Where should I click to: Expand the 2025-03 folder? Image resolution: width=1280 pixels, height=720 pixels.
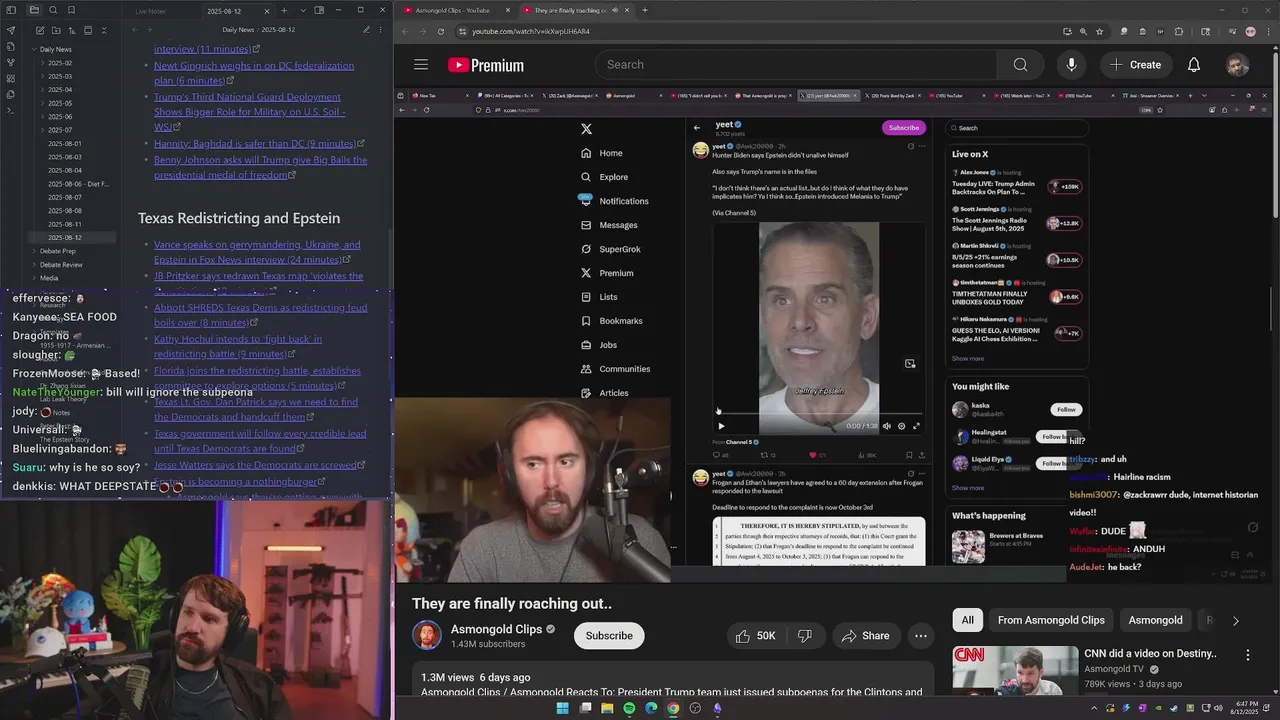[x=60, y=76]
